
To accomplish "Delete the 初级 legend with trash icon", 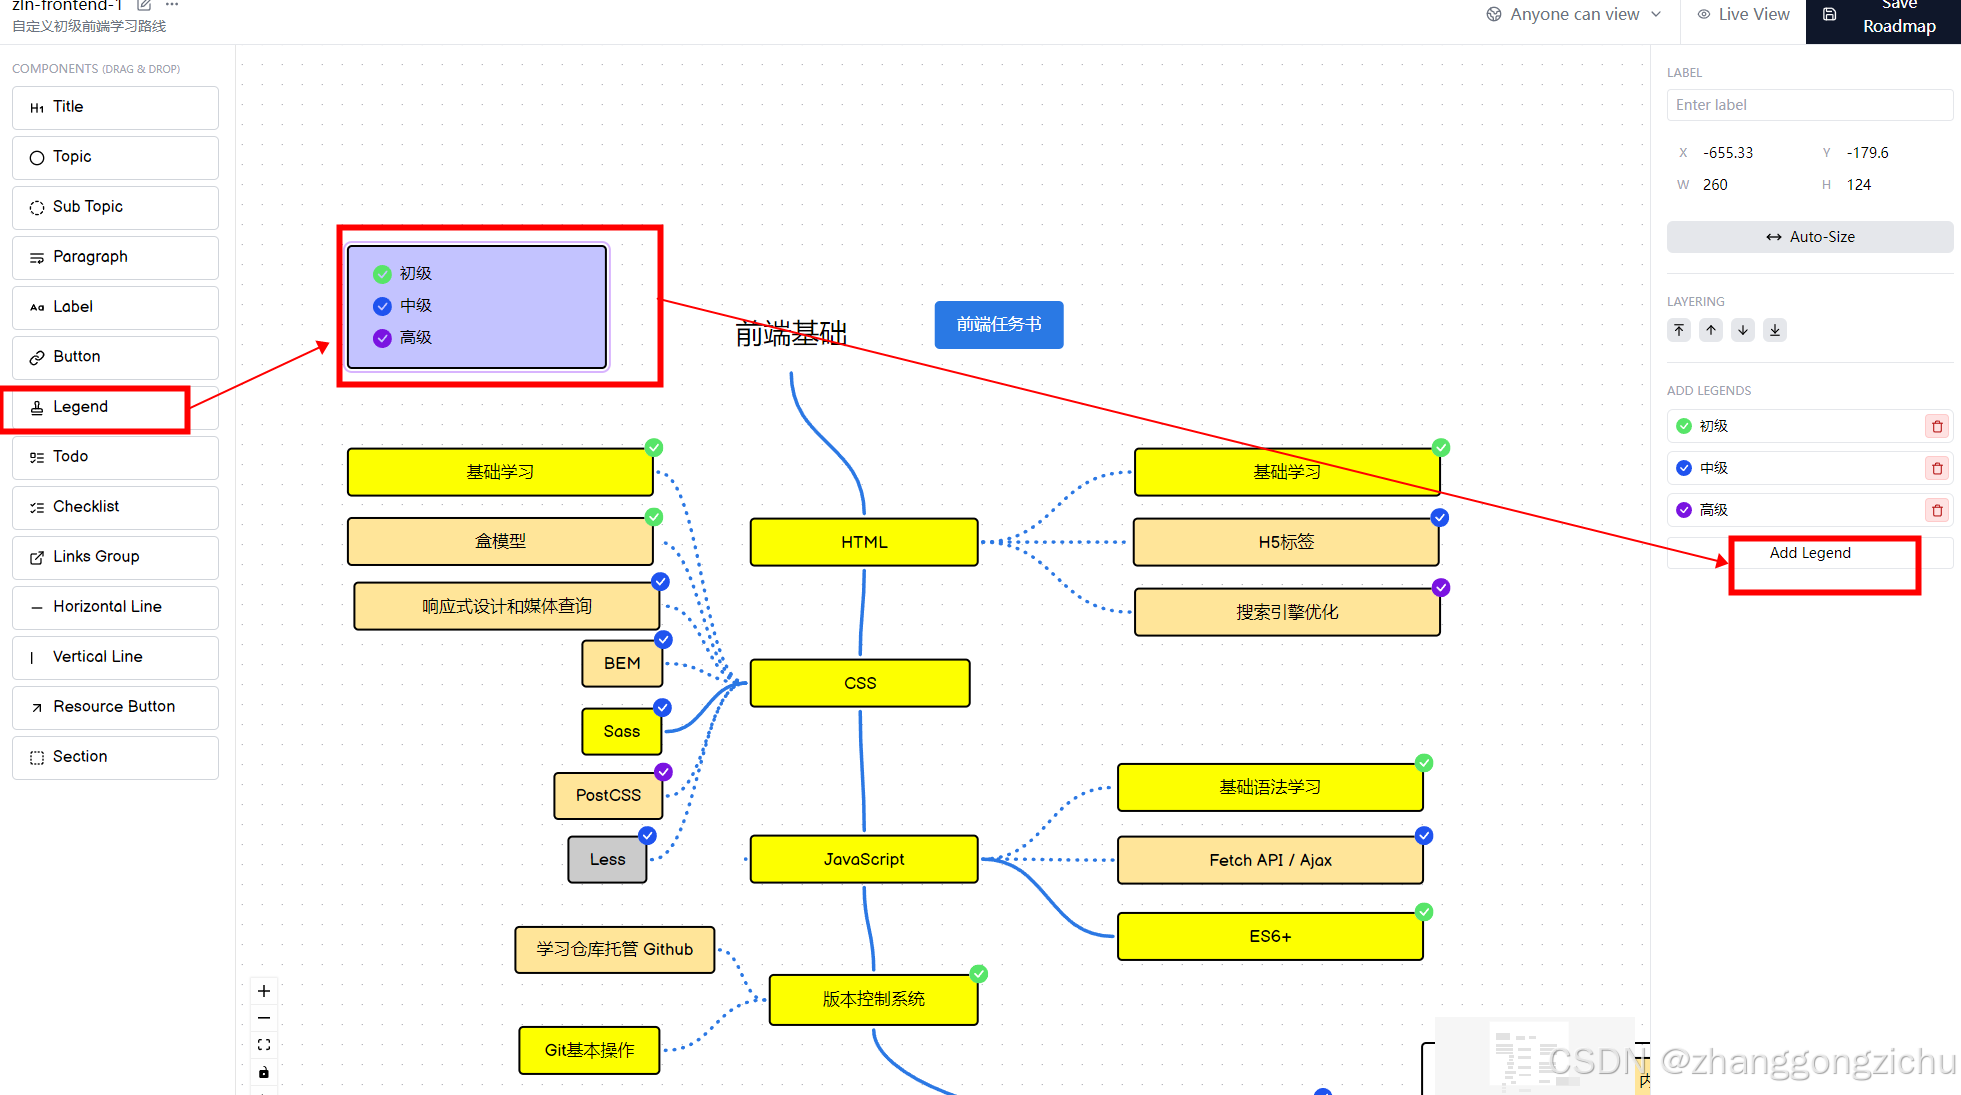I will pos(1937,426).
